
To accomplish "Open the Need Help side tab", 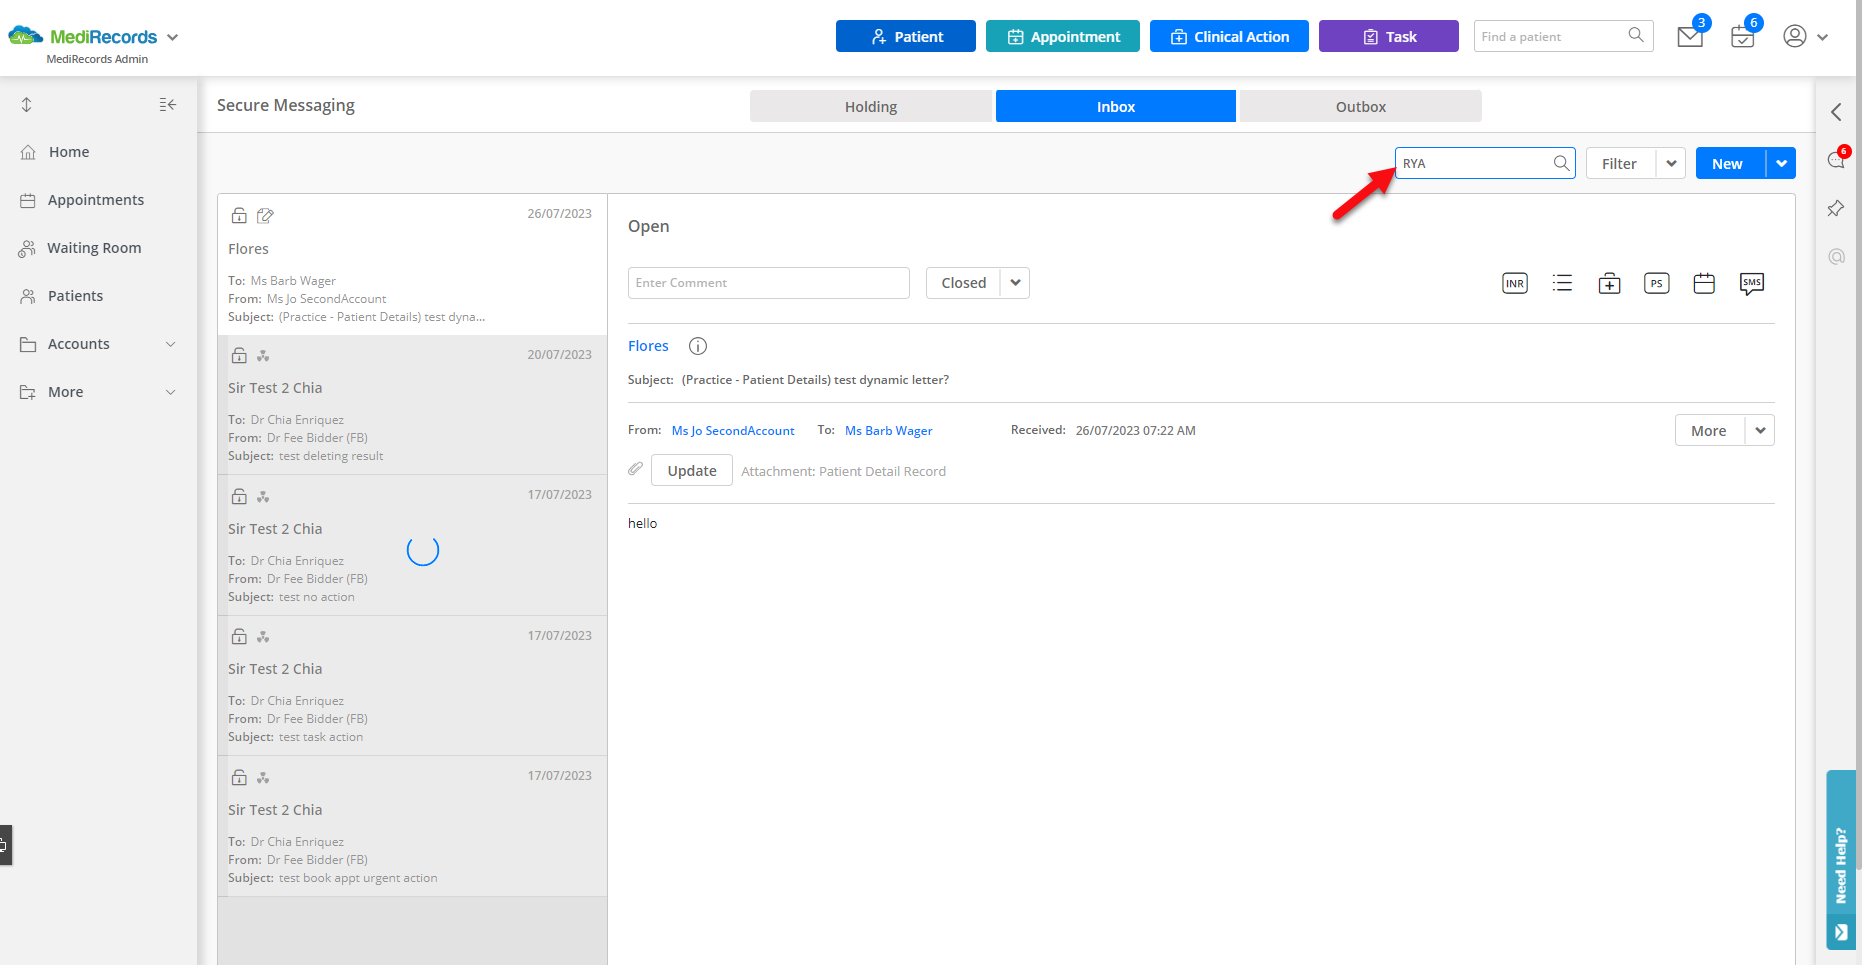I will point(1841,859).
